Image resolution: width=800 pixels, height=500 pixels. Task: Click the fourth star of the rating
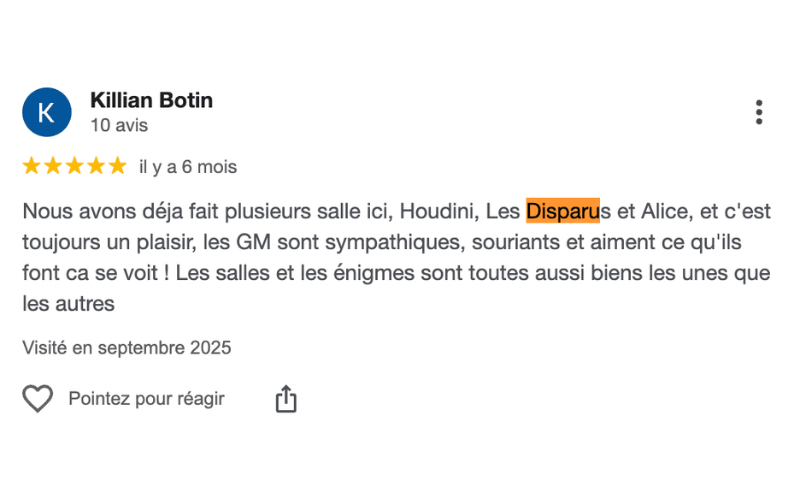click(96, 166)
